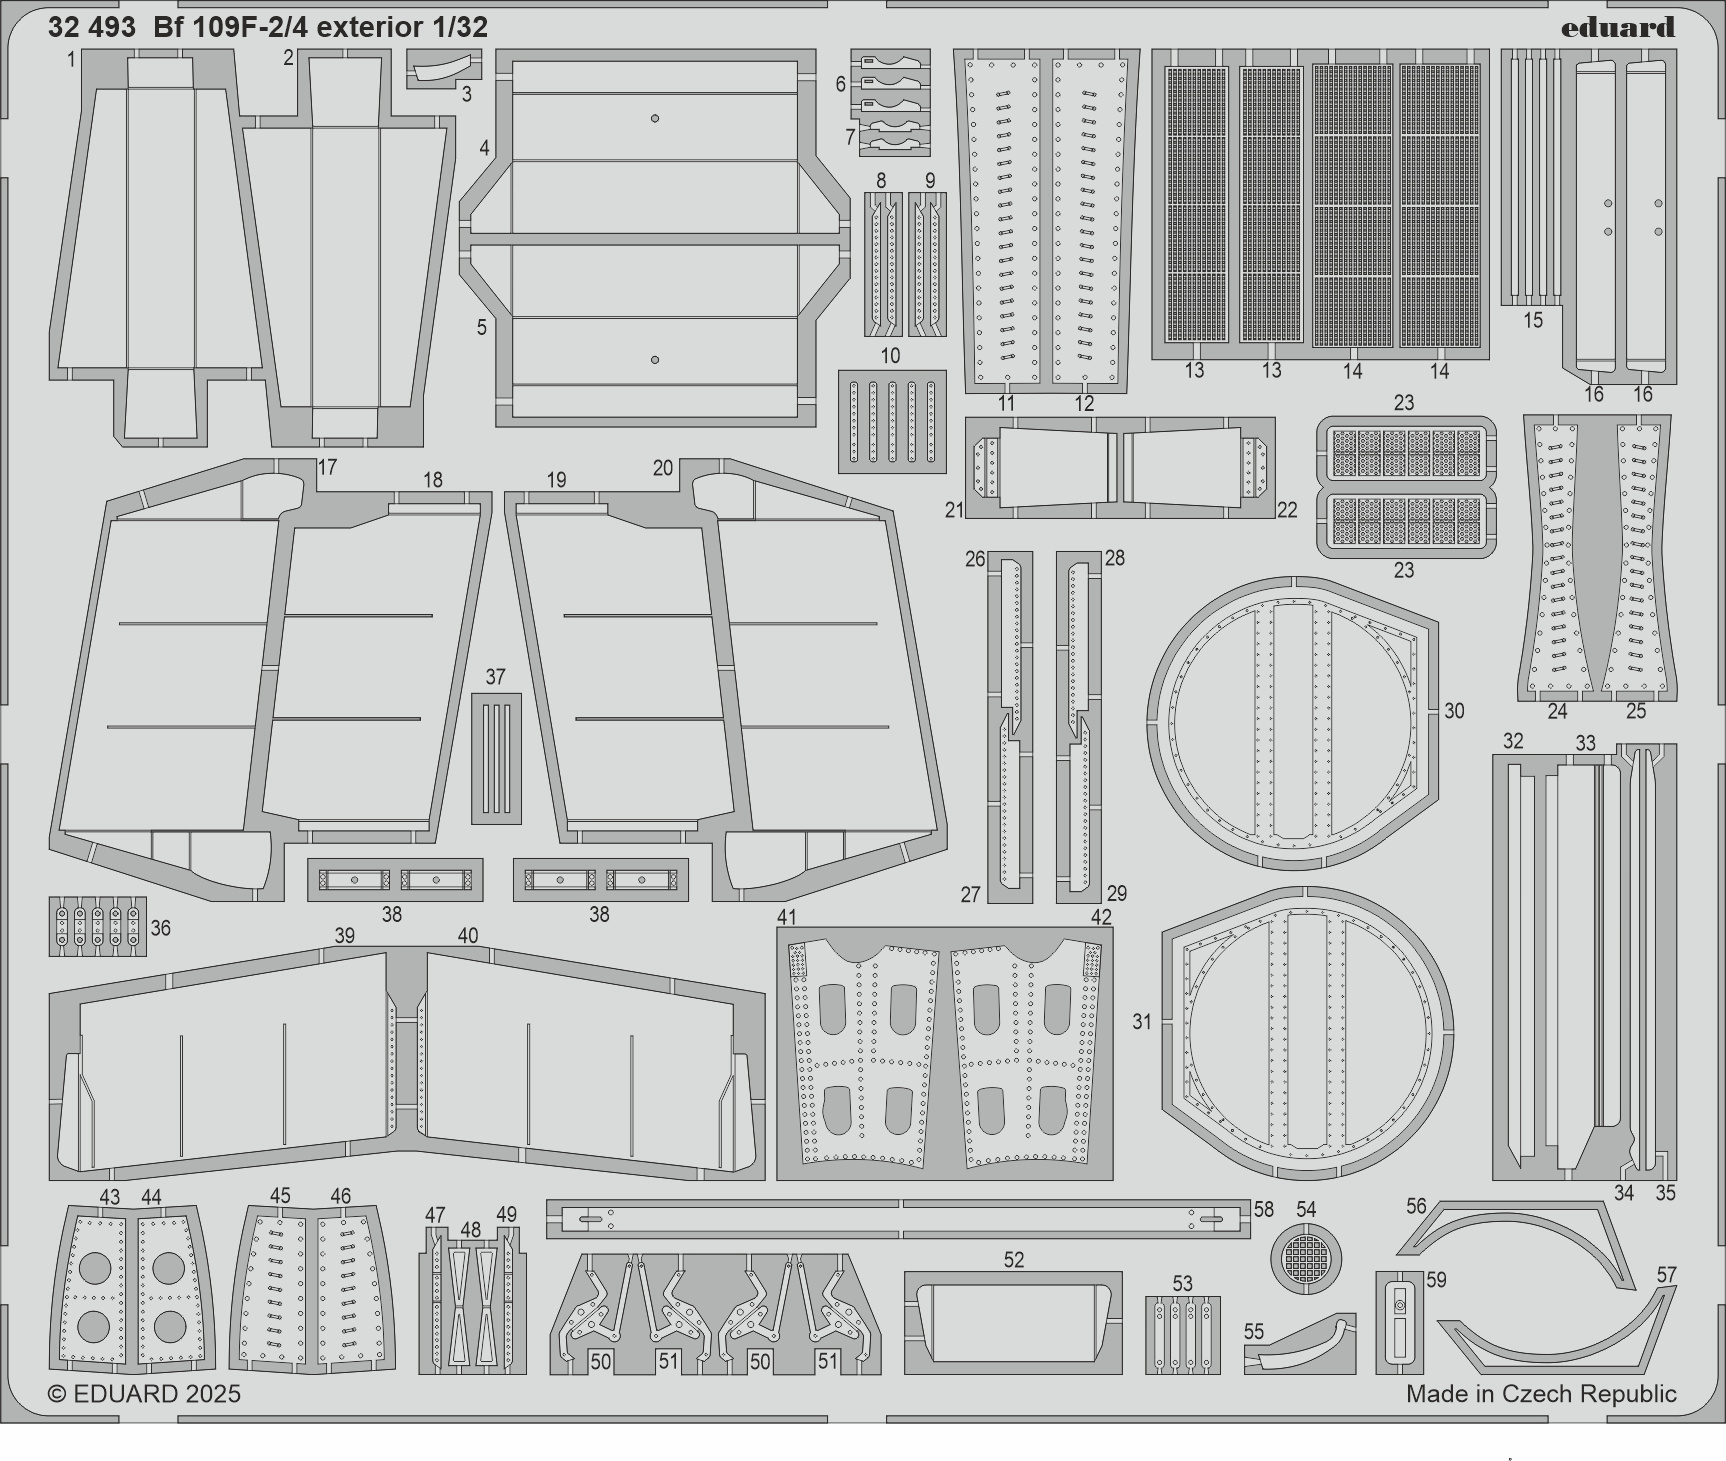Click the number label 7

[850, 136]
